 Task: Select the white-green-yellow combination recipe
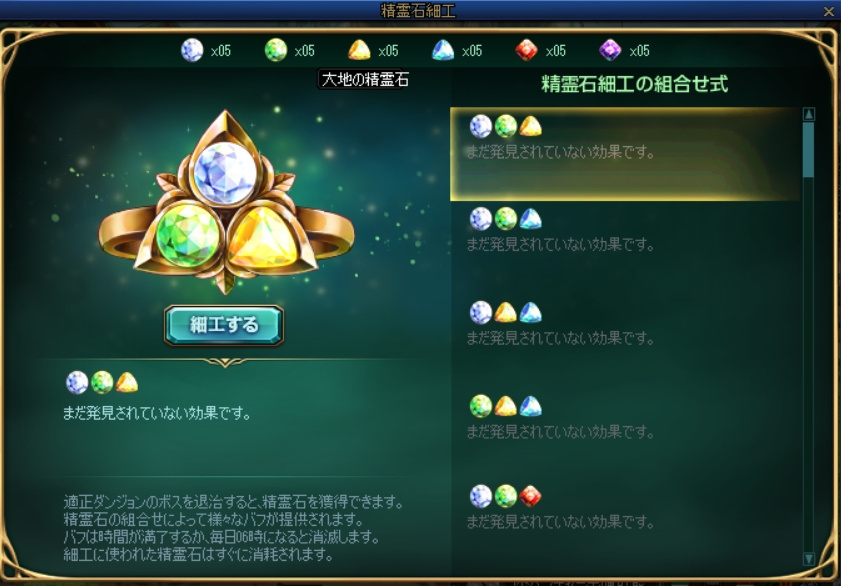[x=625, y=154]
